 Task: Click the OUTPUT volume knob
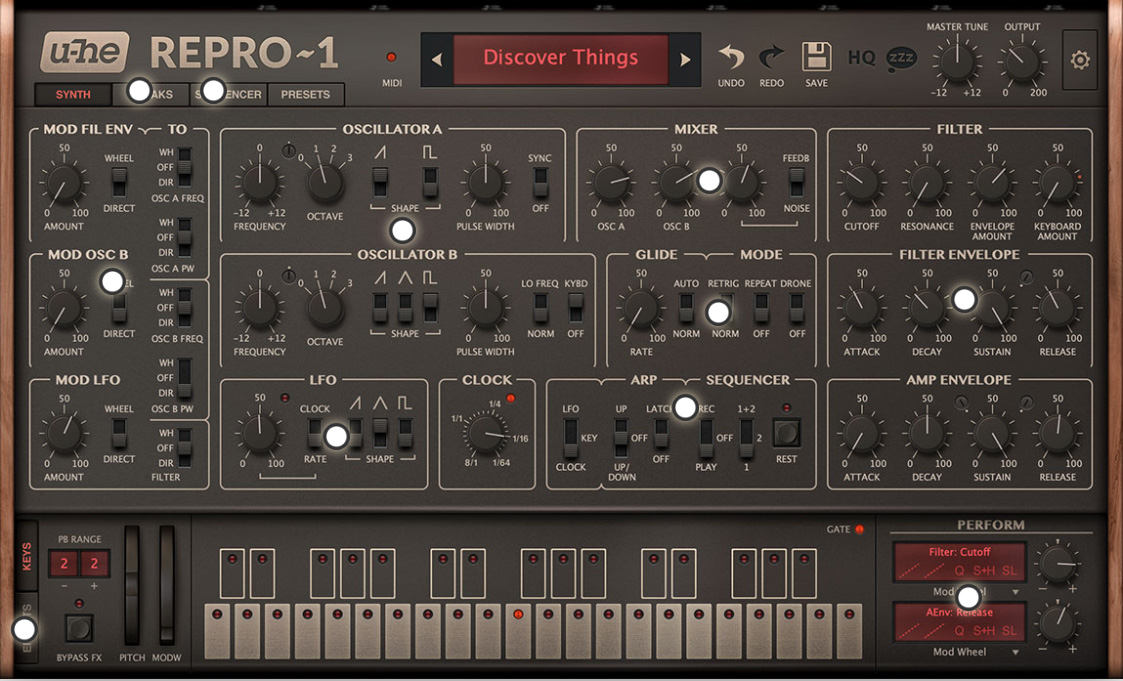coord(1022,61)
